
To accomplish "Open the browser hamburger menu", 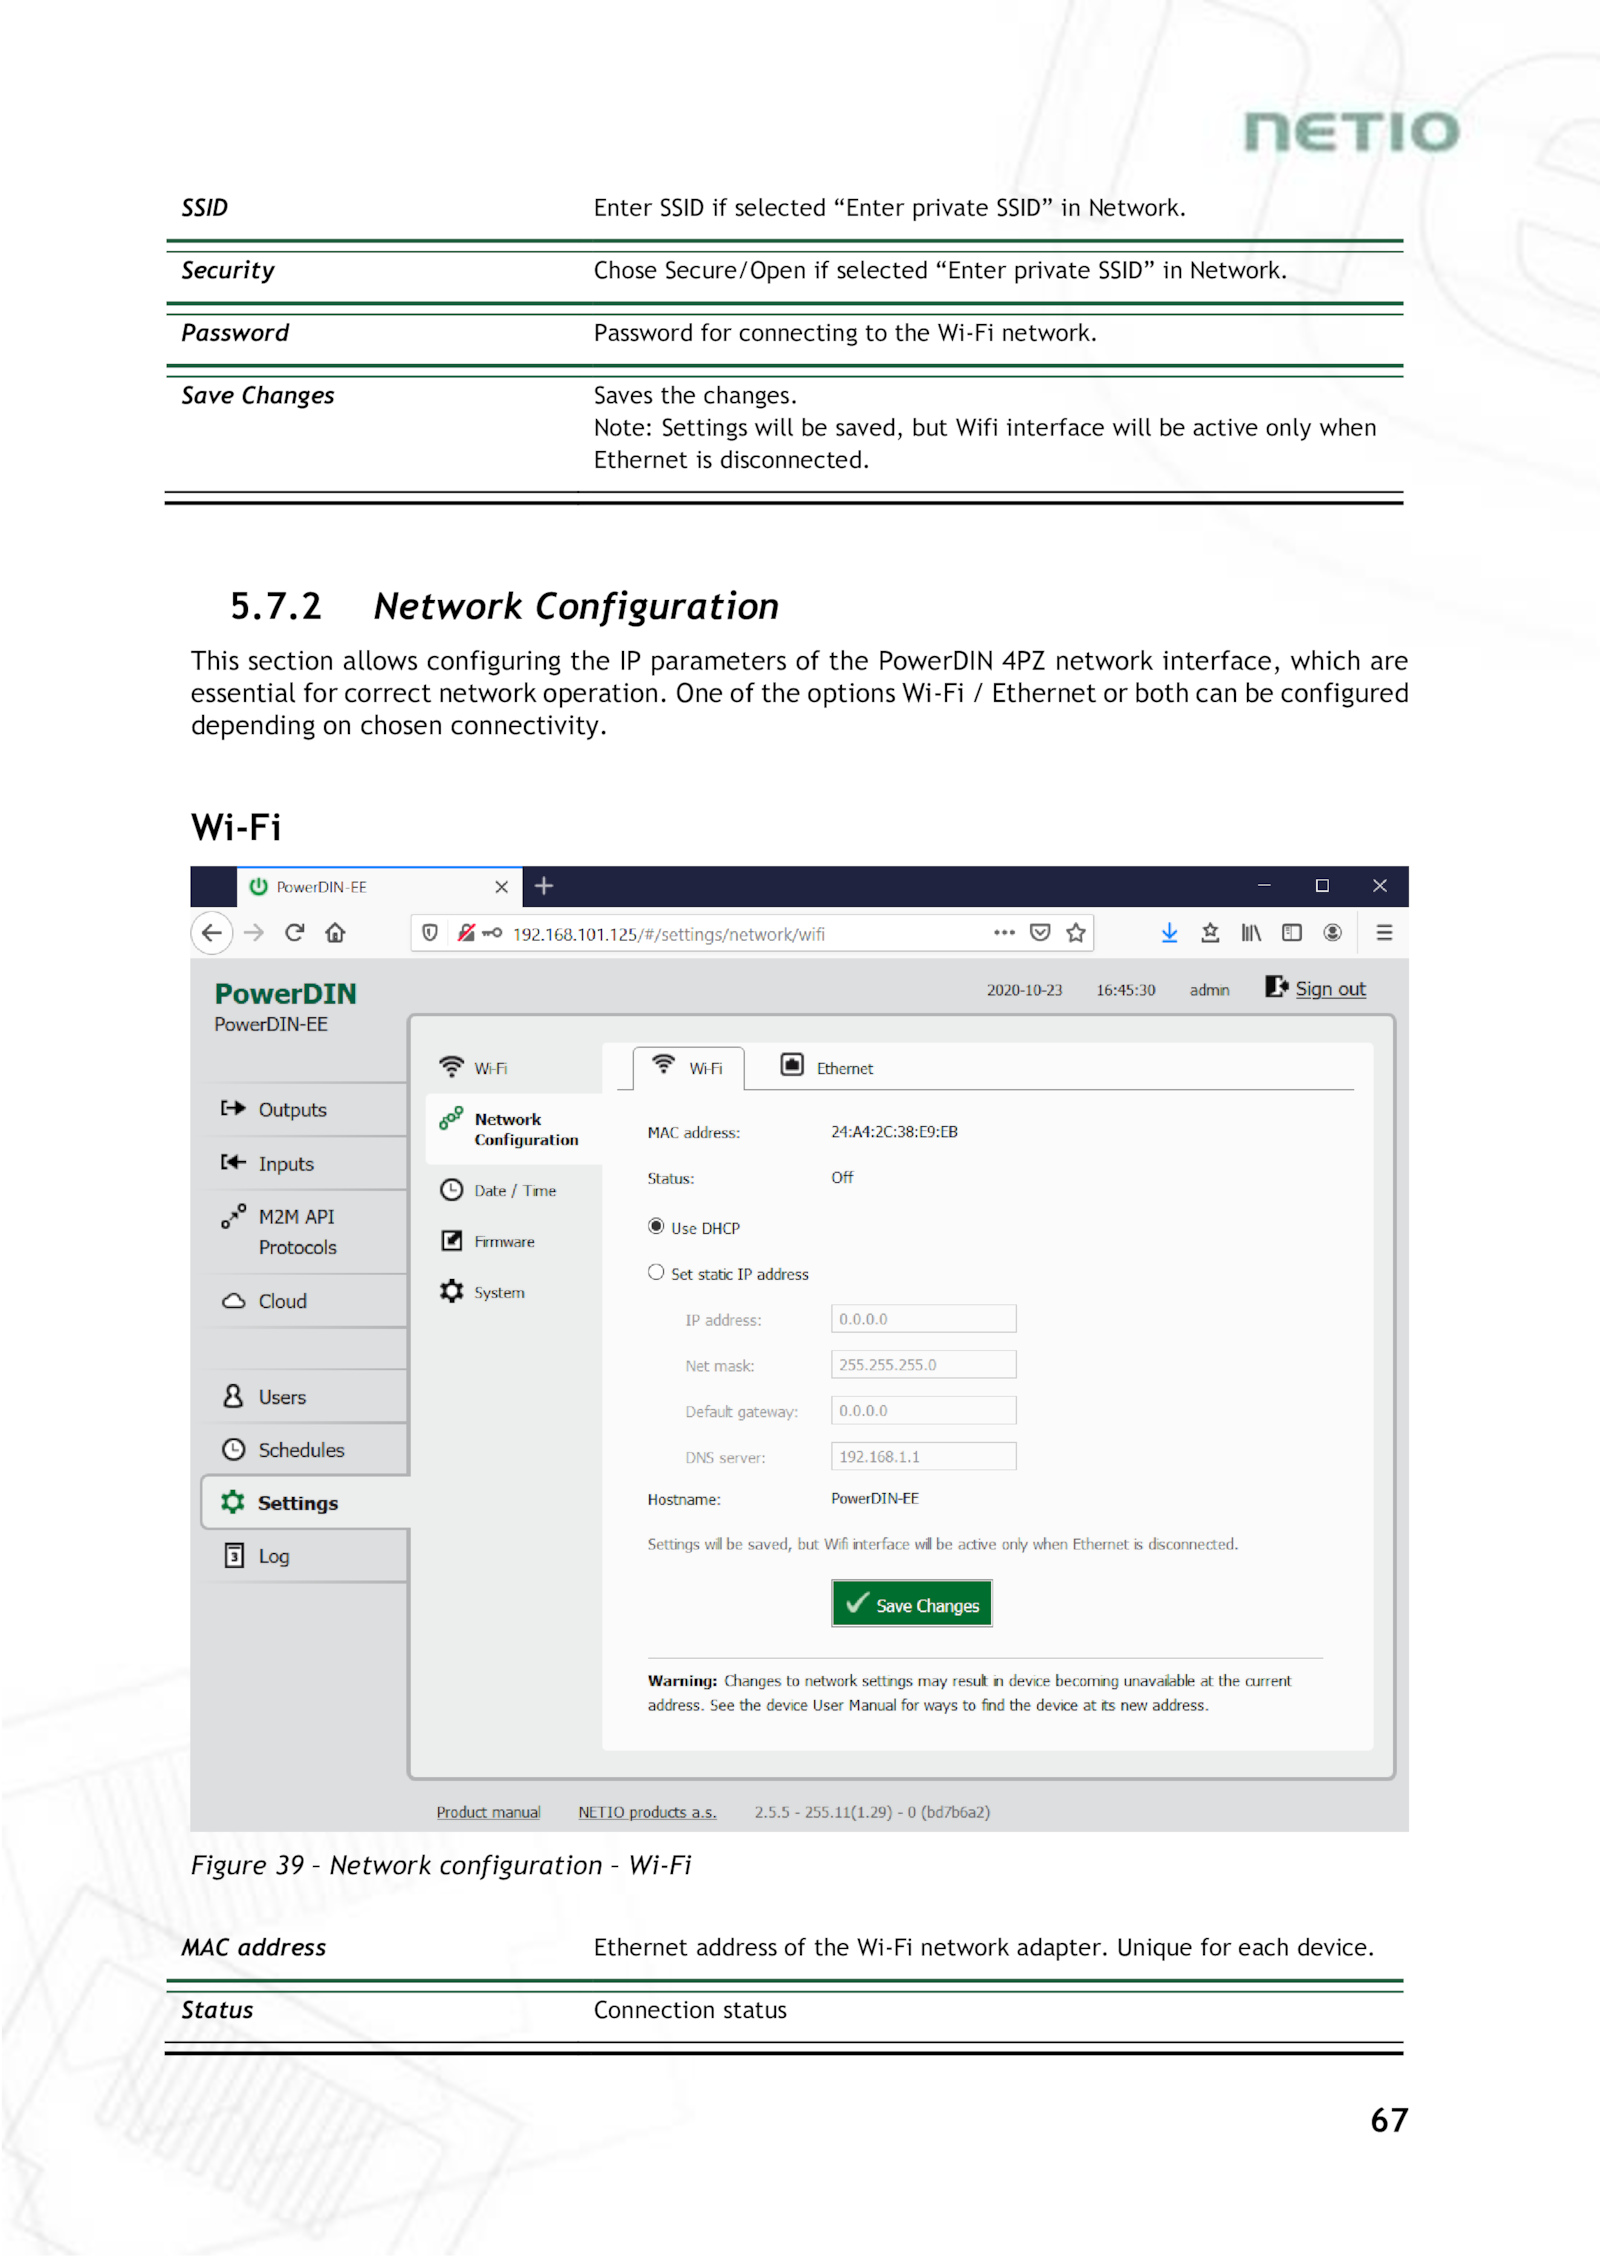I will click(x=1384, y=933).
